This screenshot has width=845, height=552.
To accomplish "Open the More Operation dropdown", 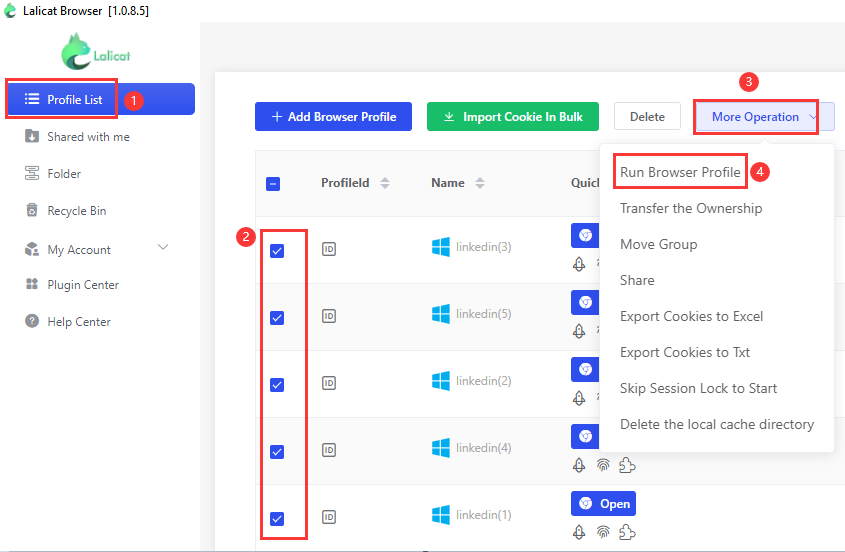I will pyautogui.click(x=765, y=116).
